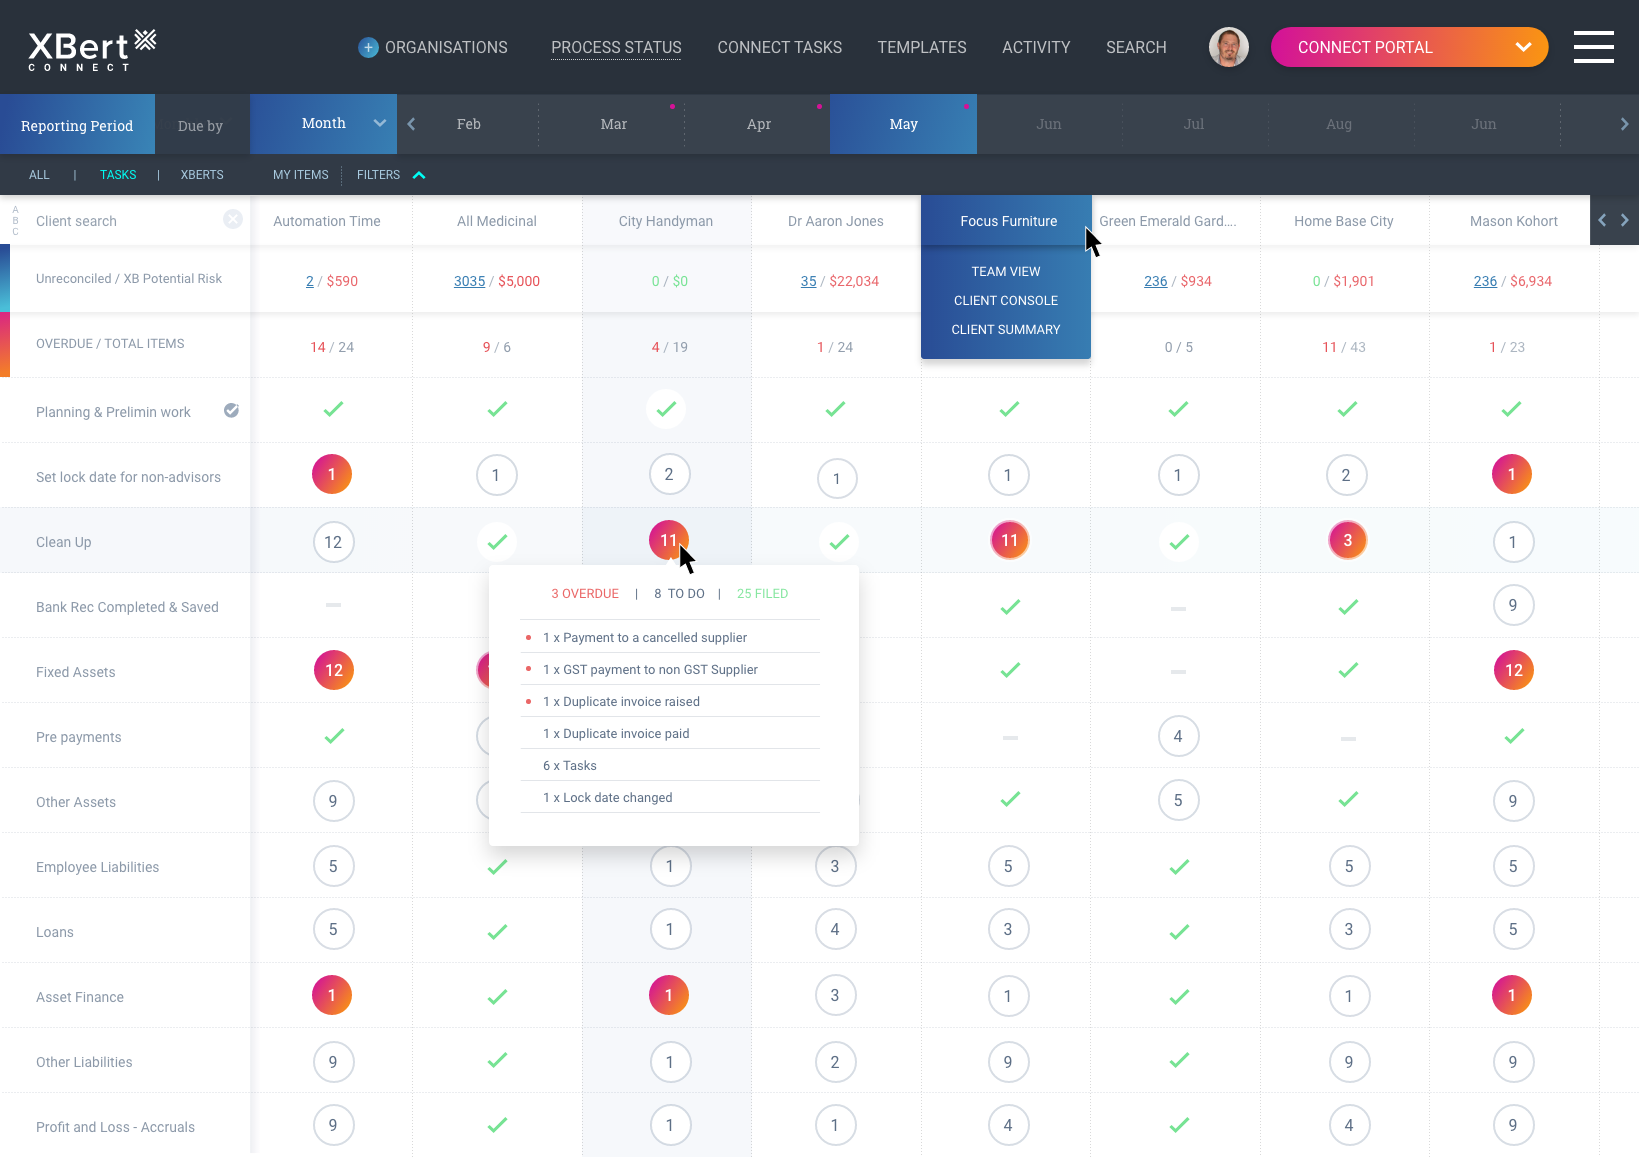
Task: Open the ABC alphabetical sort icon
Action: [15, 221]
